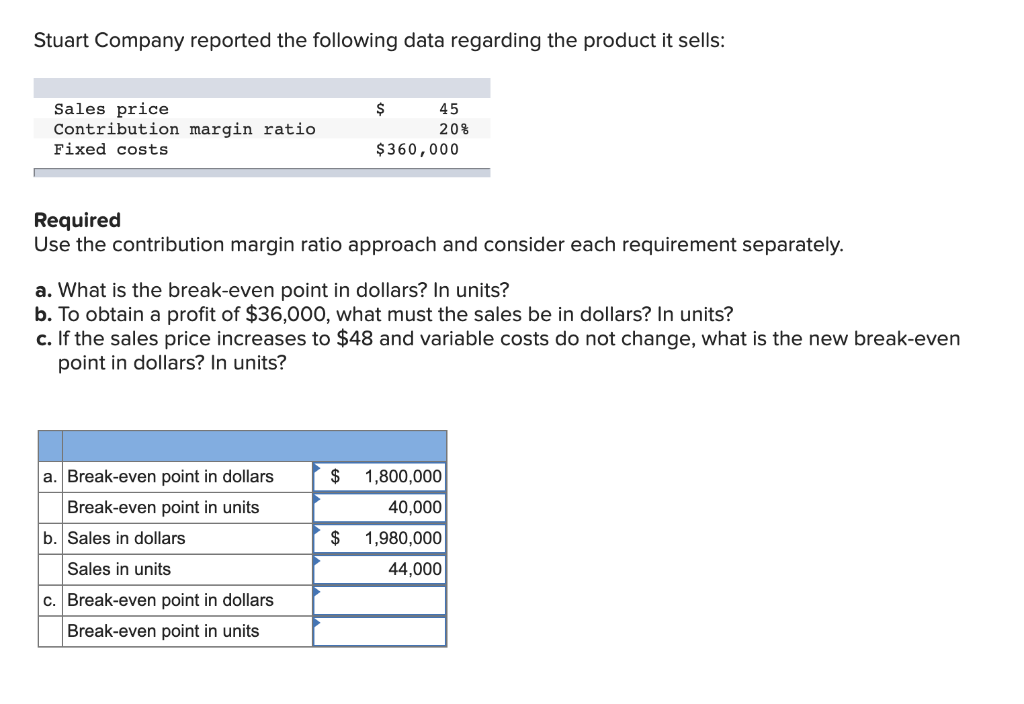Click the "Fixed costs" data row label
Screen dimensions: 1024x704
click(x=111, y=150)
